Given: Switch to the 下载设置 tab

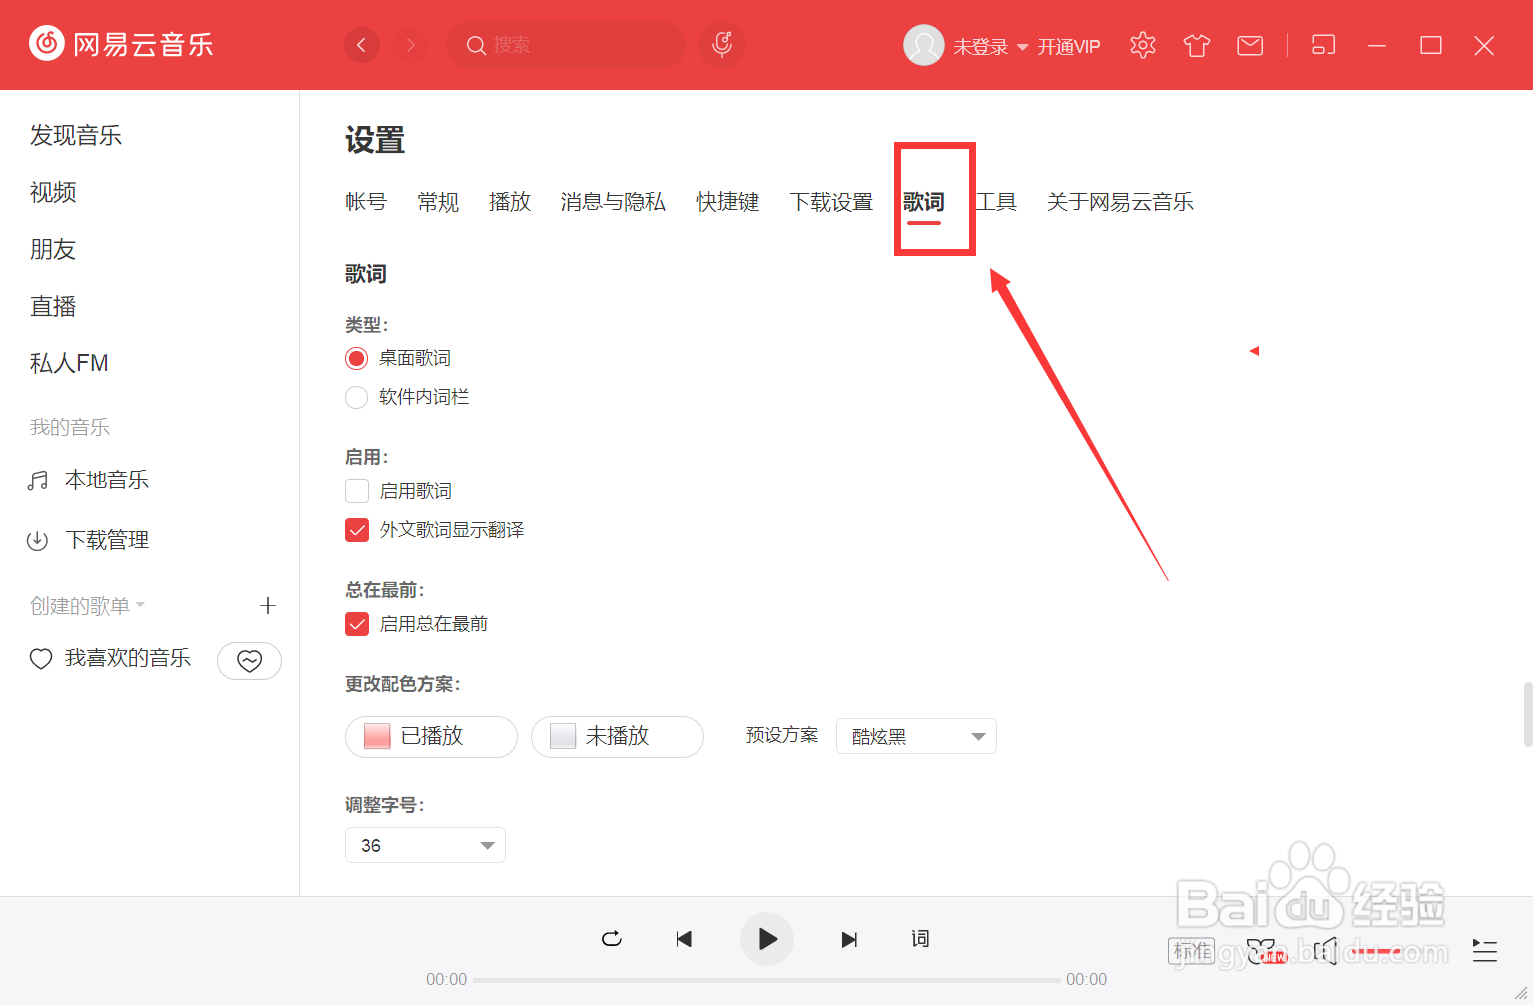Looking at the screenshot, I should [831, 202].
